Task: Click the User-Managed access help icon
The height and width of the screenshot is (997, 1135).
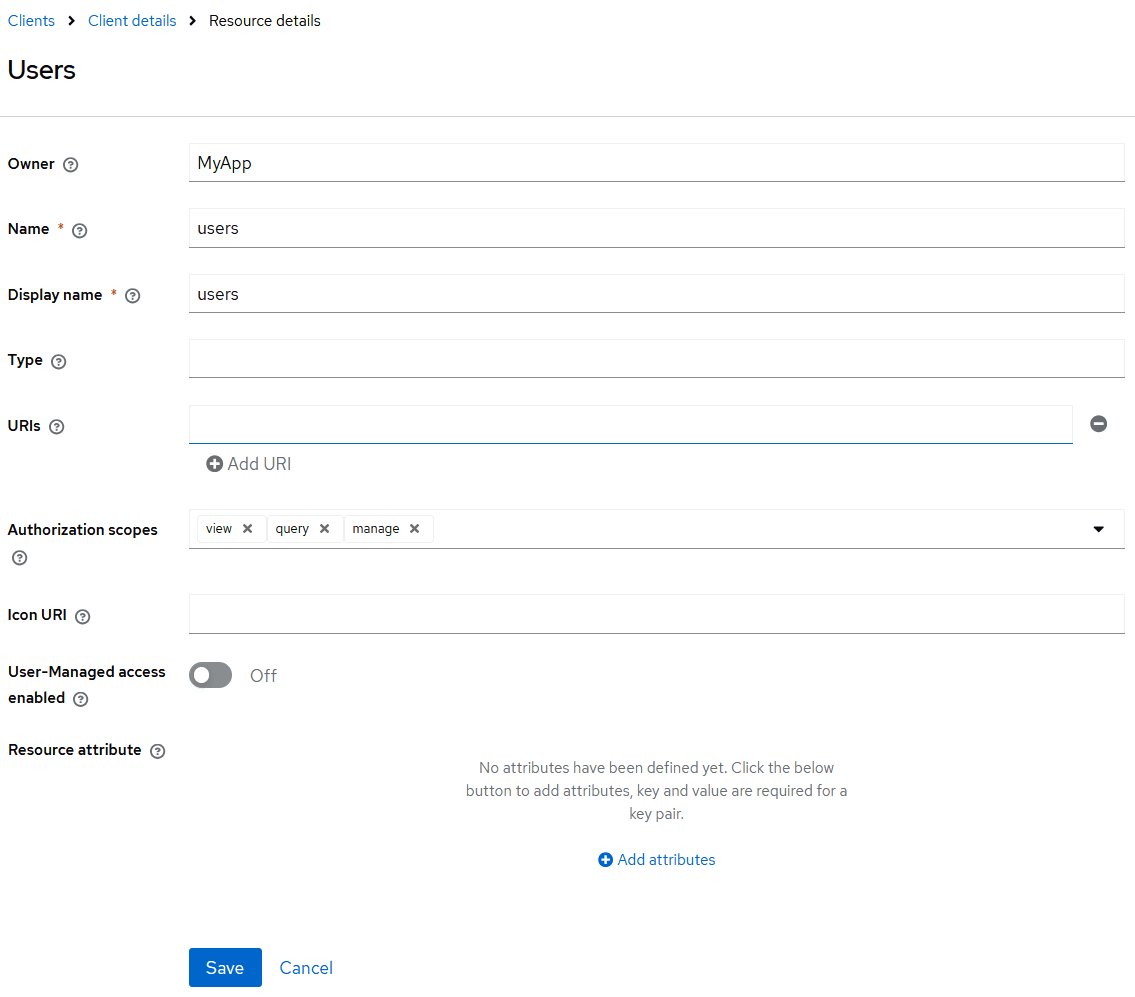Action: tap(80, 699)
